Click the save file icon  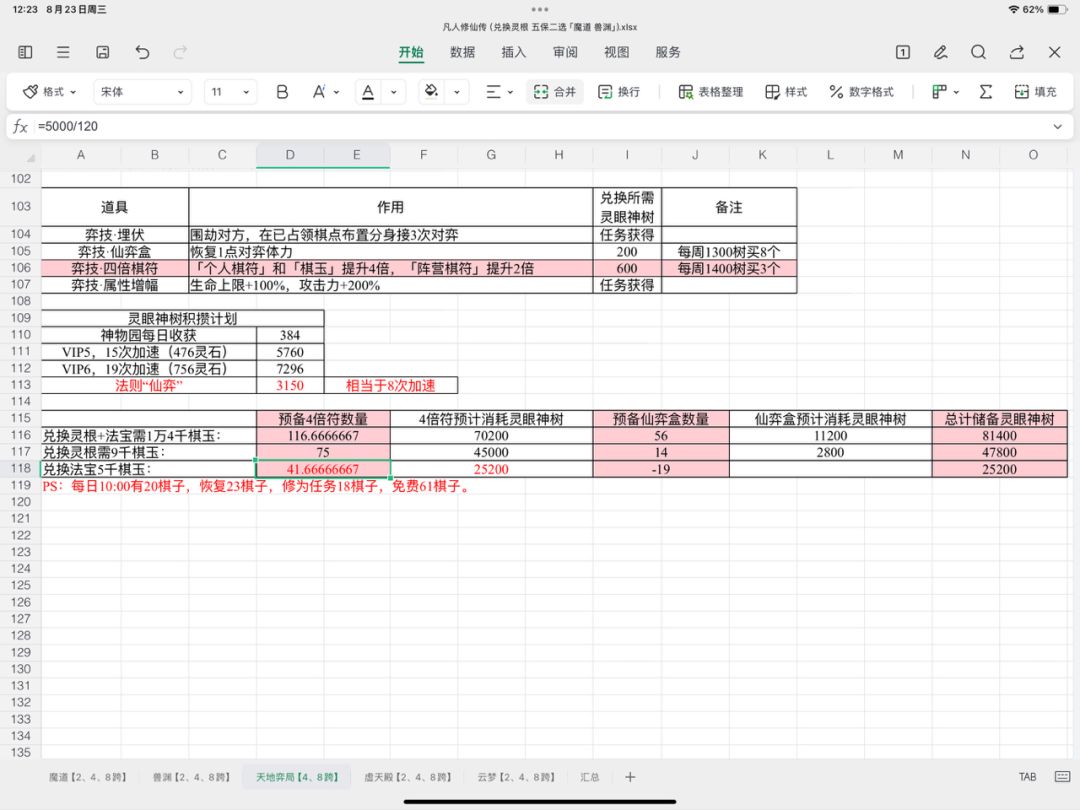103,52
